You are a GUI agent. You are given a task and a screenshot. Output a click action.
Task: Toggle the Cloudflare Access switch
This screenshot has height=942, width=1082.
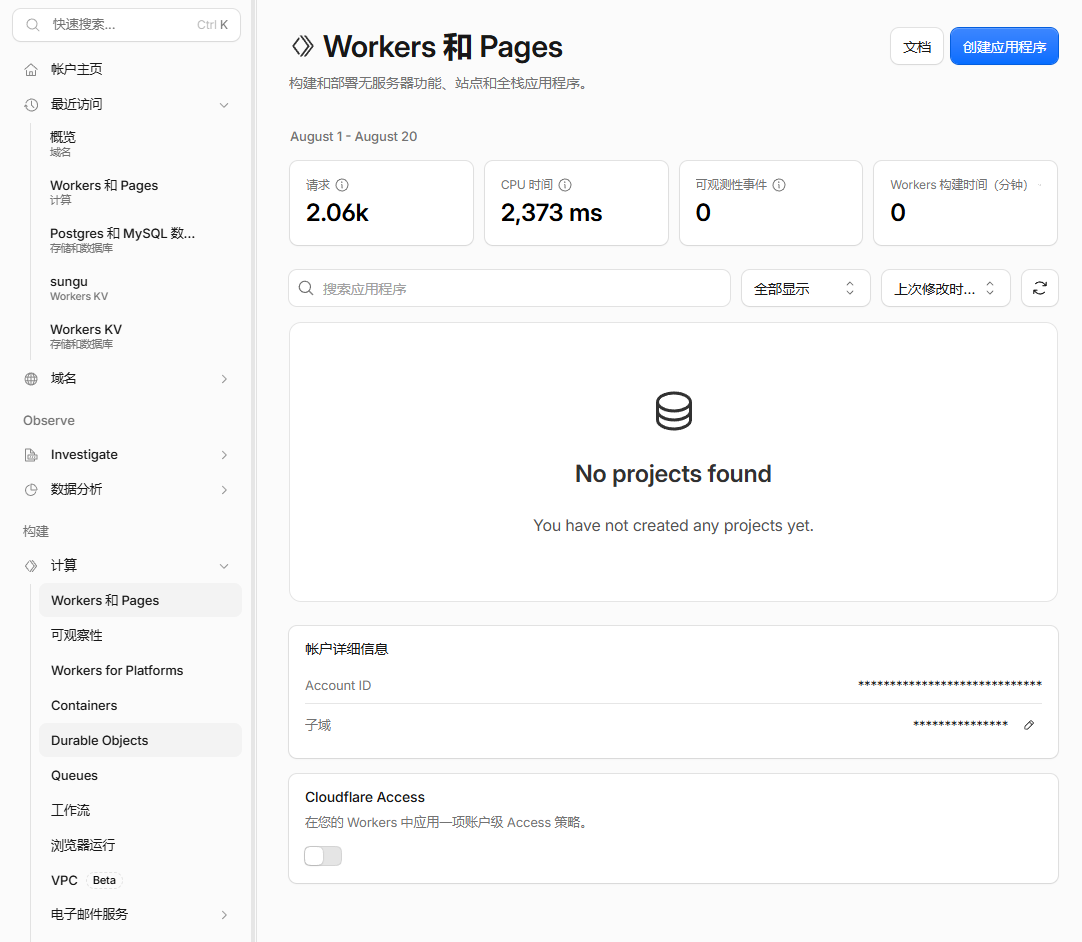click(x=323, y=856)
